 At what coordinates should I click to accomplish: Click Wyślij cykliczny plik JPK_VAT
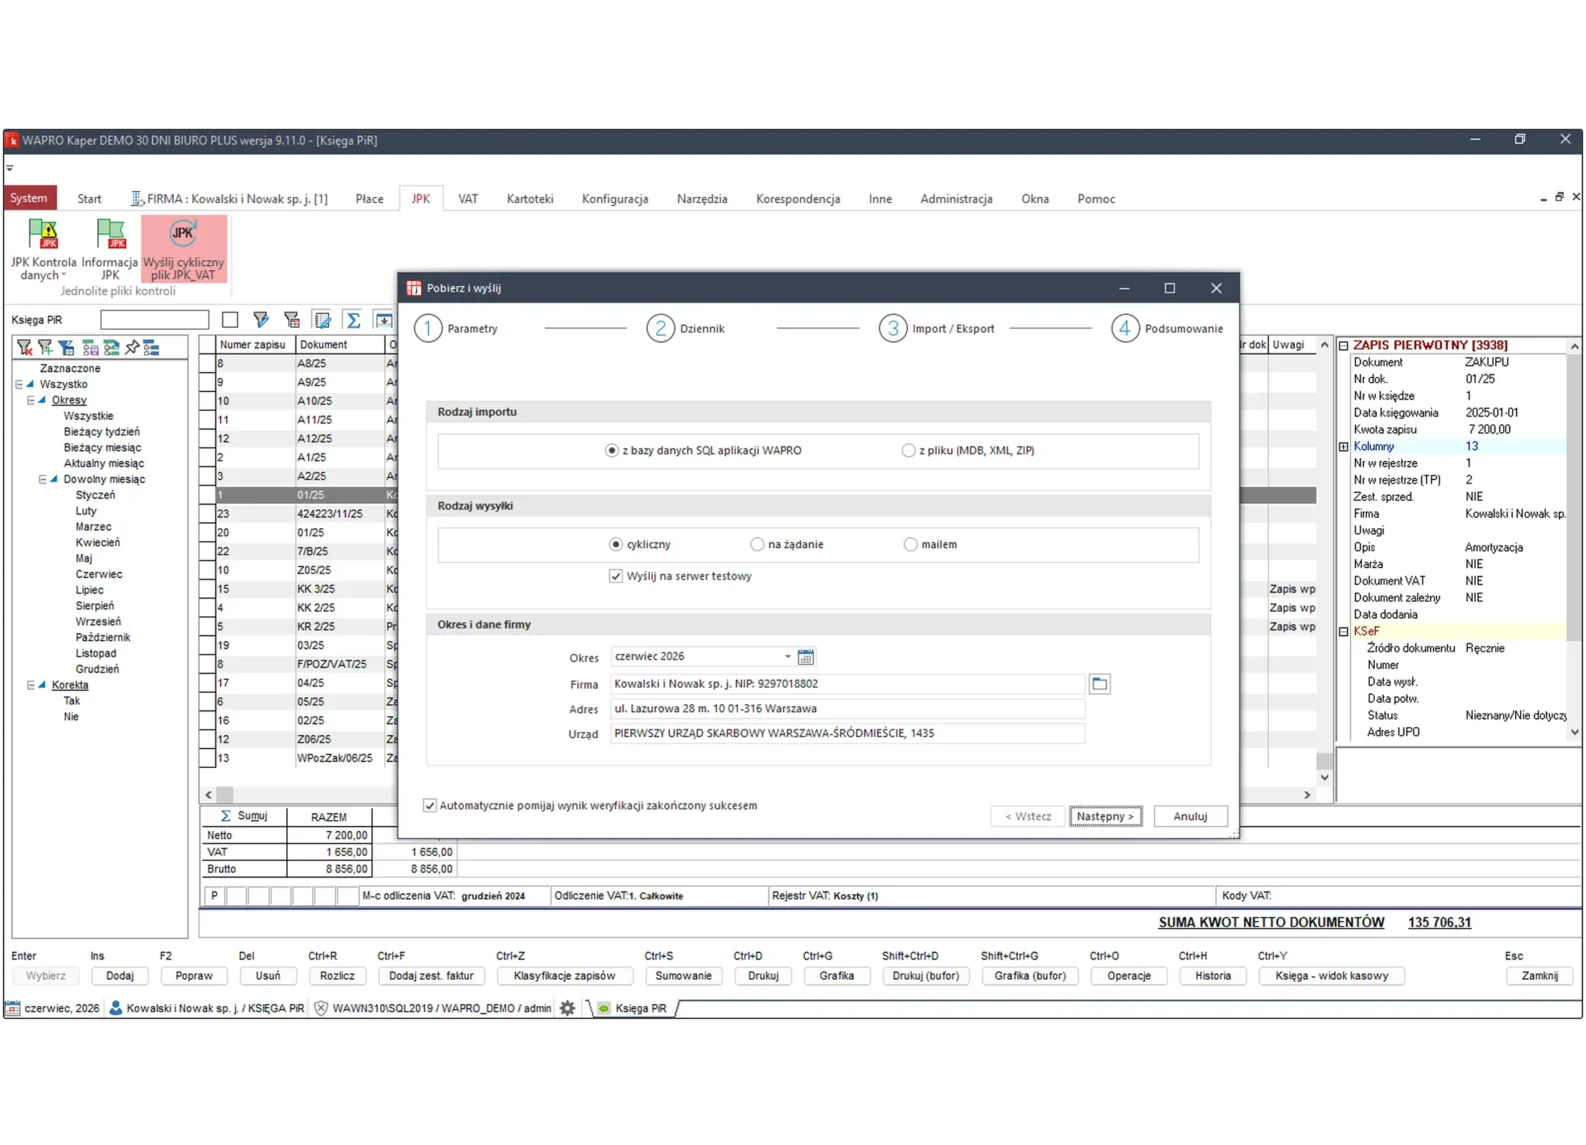(x=184, y=249)
